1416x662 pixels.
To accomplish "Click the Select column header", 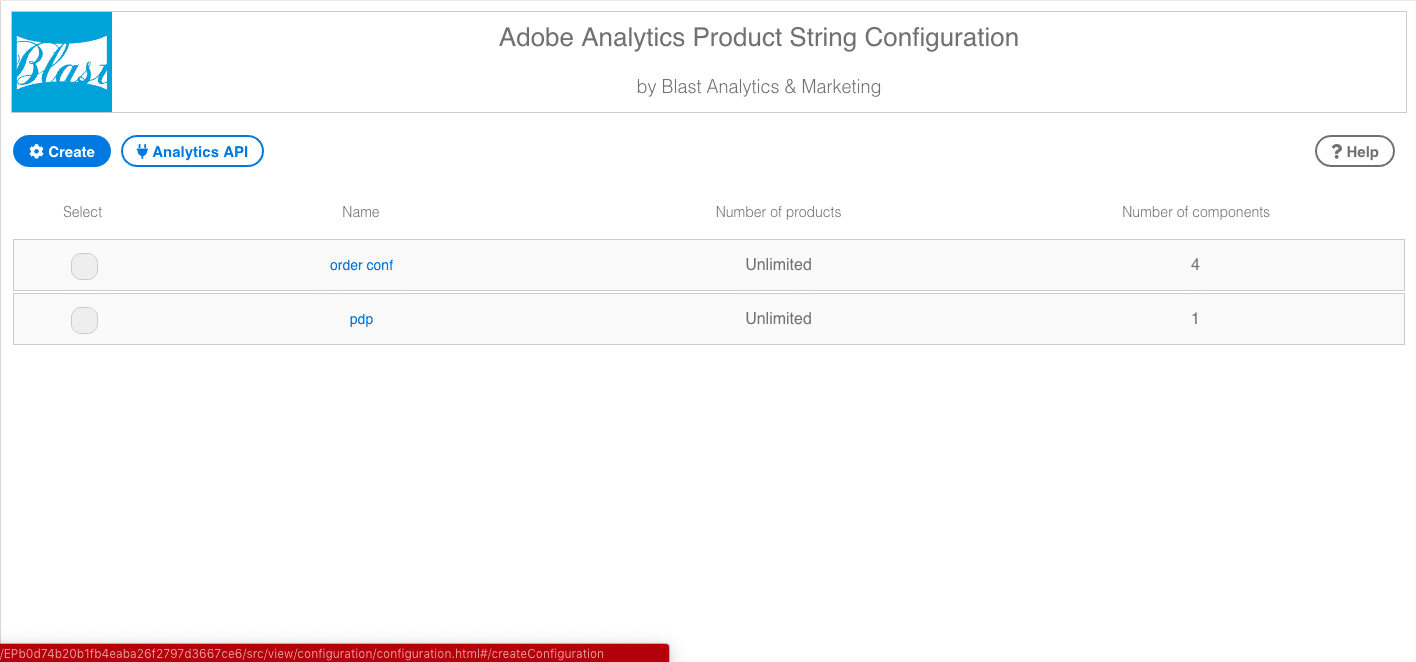I will tap(83, 212).
